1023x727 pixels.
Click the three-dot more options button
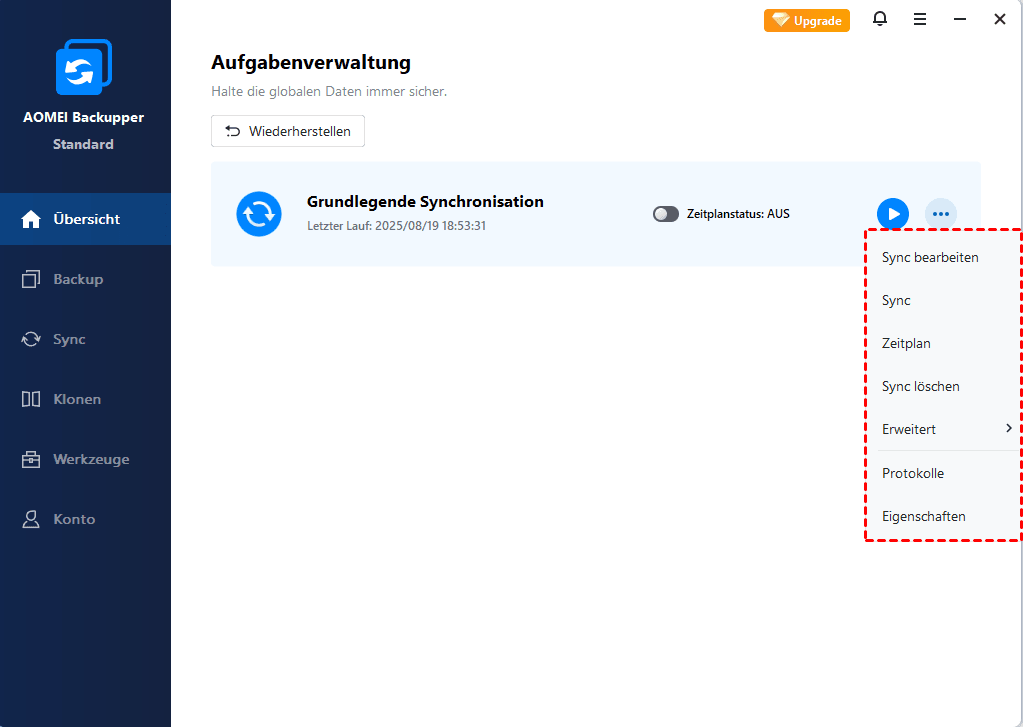[x=941, y=214]
